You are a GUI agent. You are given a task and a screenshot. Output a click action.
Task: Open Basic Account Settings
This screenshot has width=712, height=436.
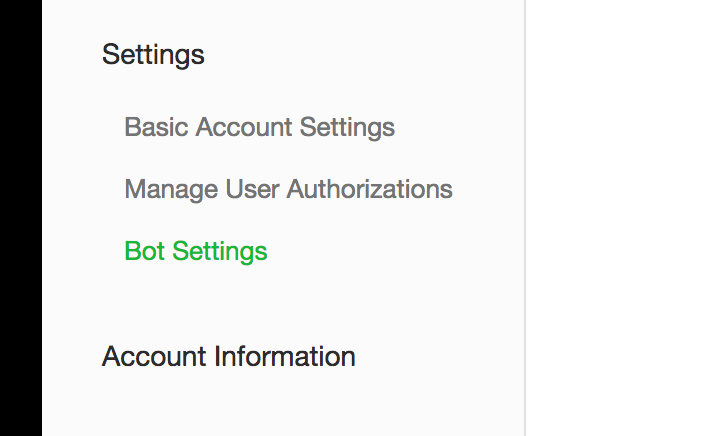point(259,128)
